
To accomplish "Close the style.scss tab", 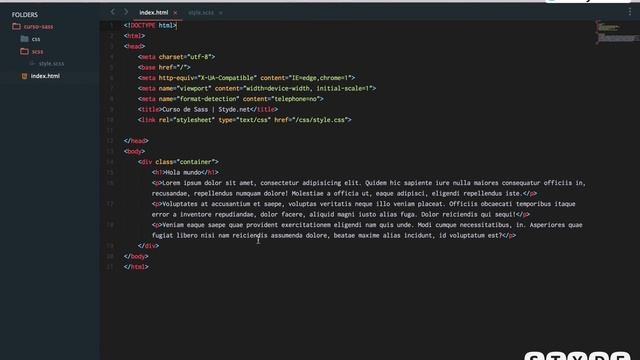I will coord(221,13).
